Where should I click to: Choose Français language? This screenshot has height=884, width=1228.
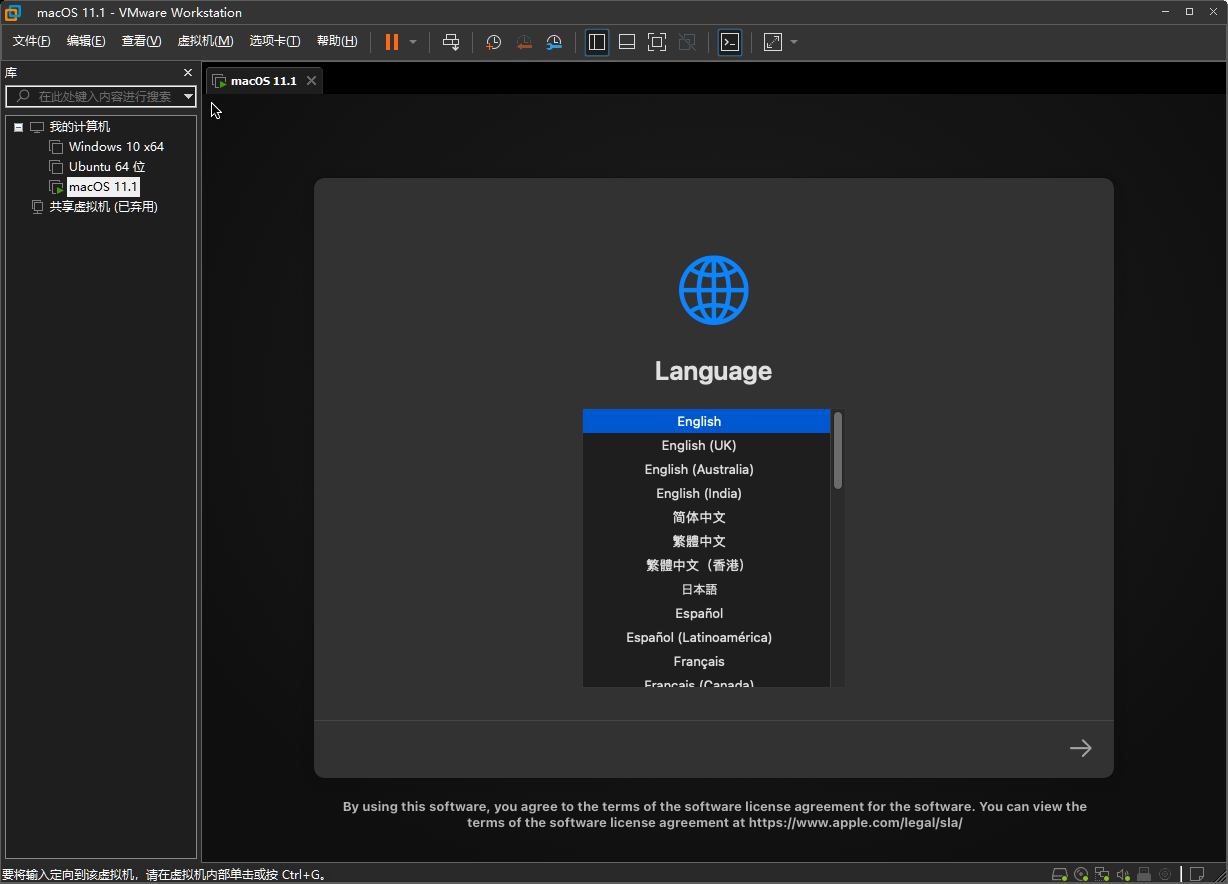click(706, 661)
